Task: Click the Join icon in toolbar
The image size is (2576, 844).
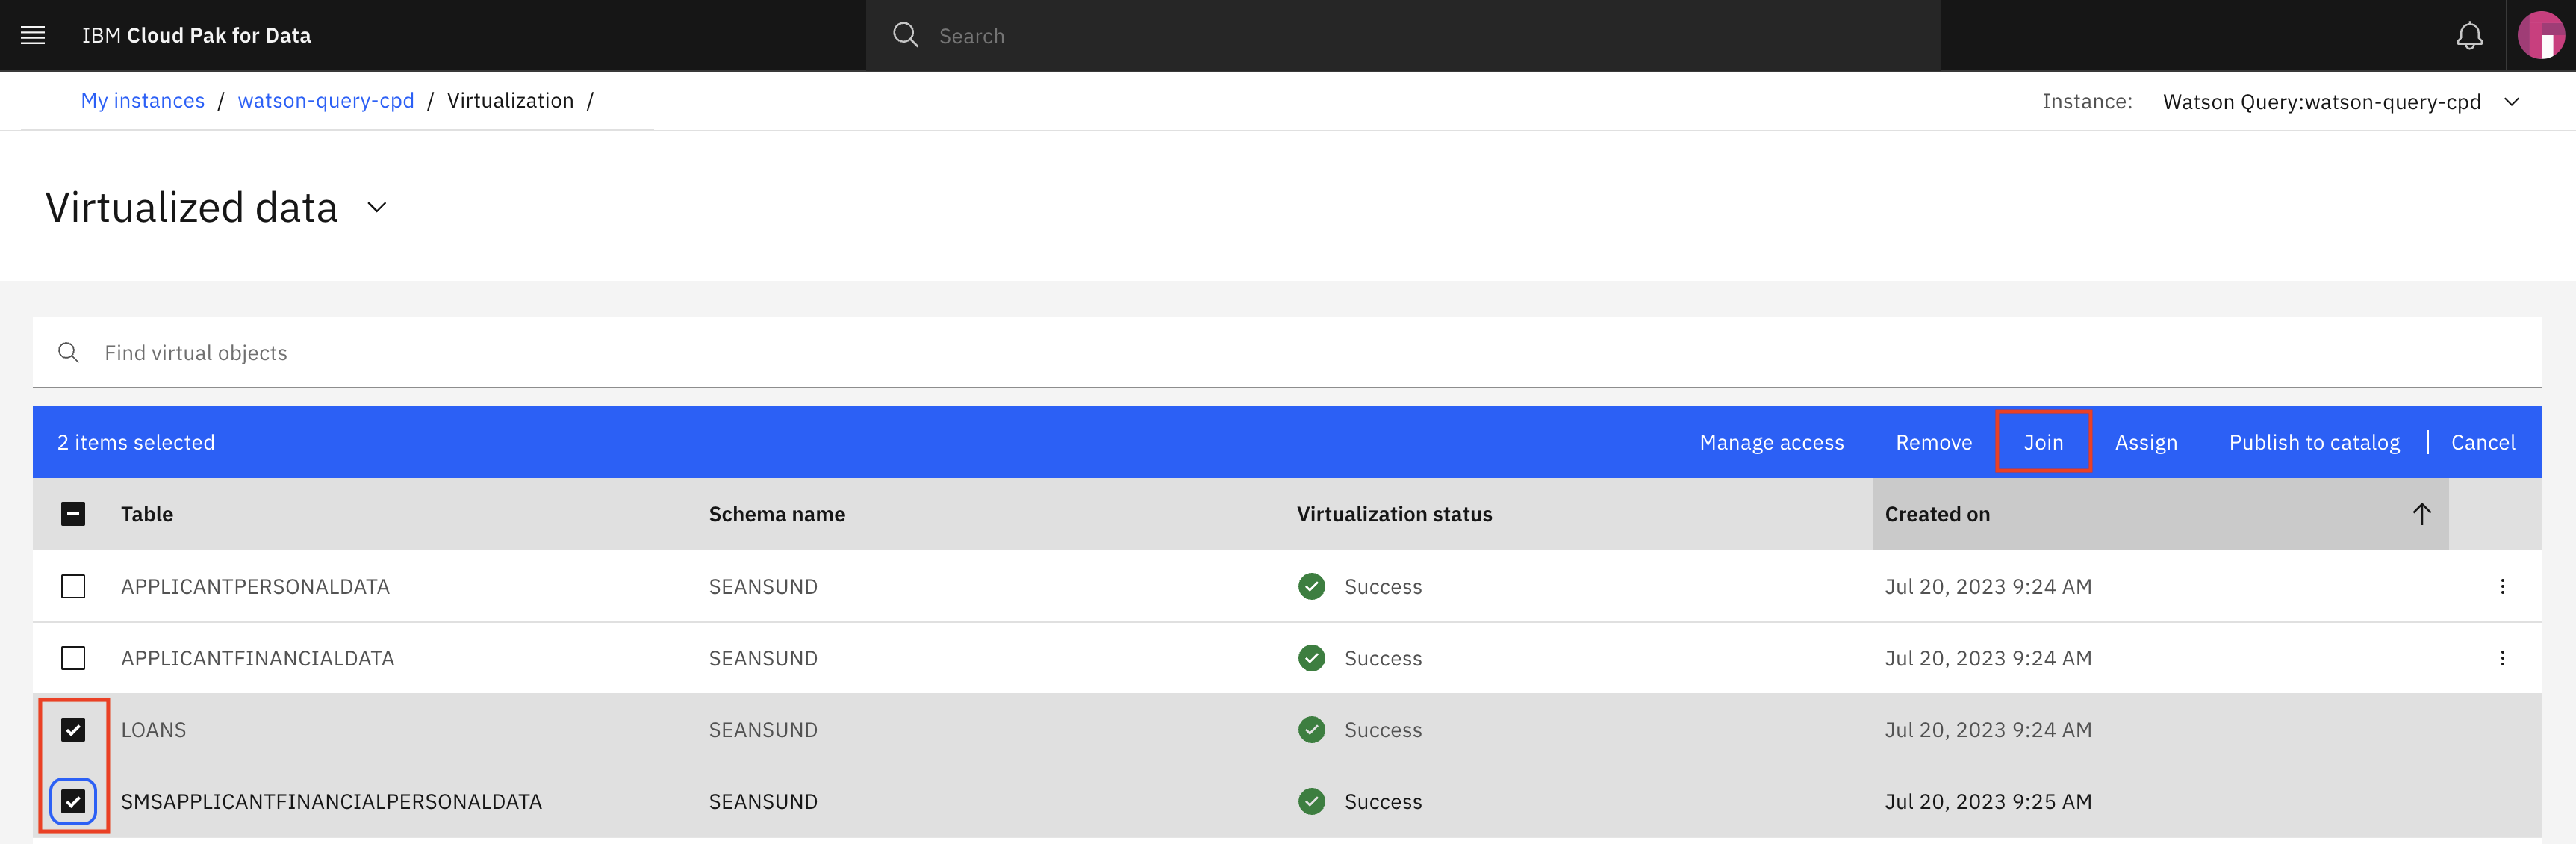Action: click(x=2042, y=441)
